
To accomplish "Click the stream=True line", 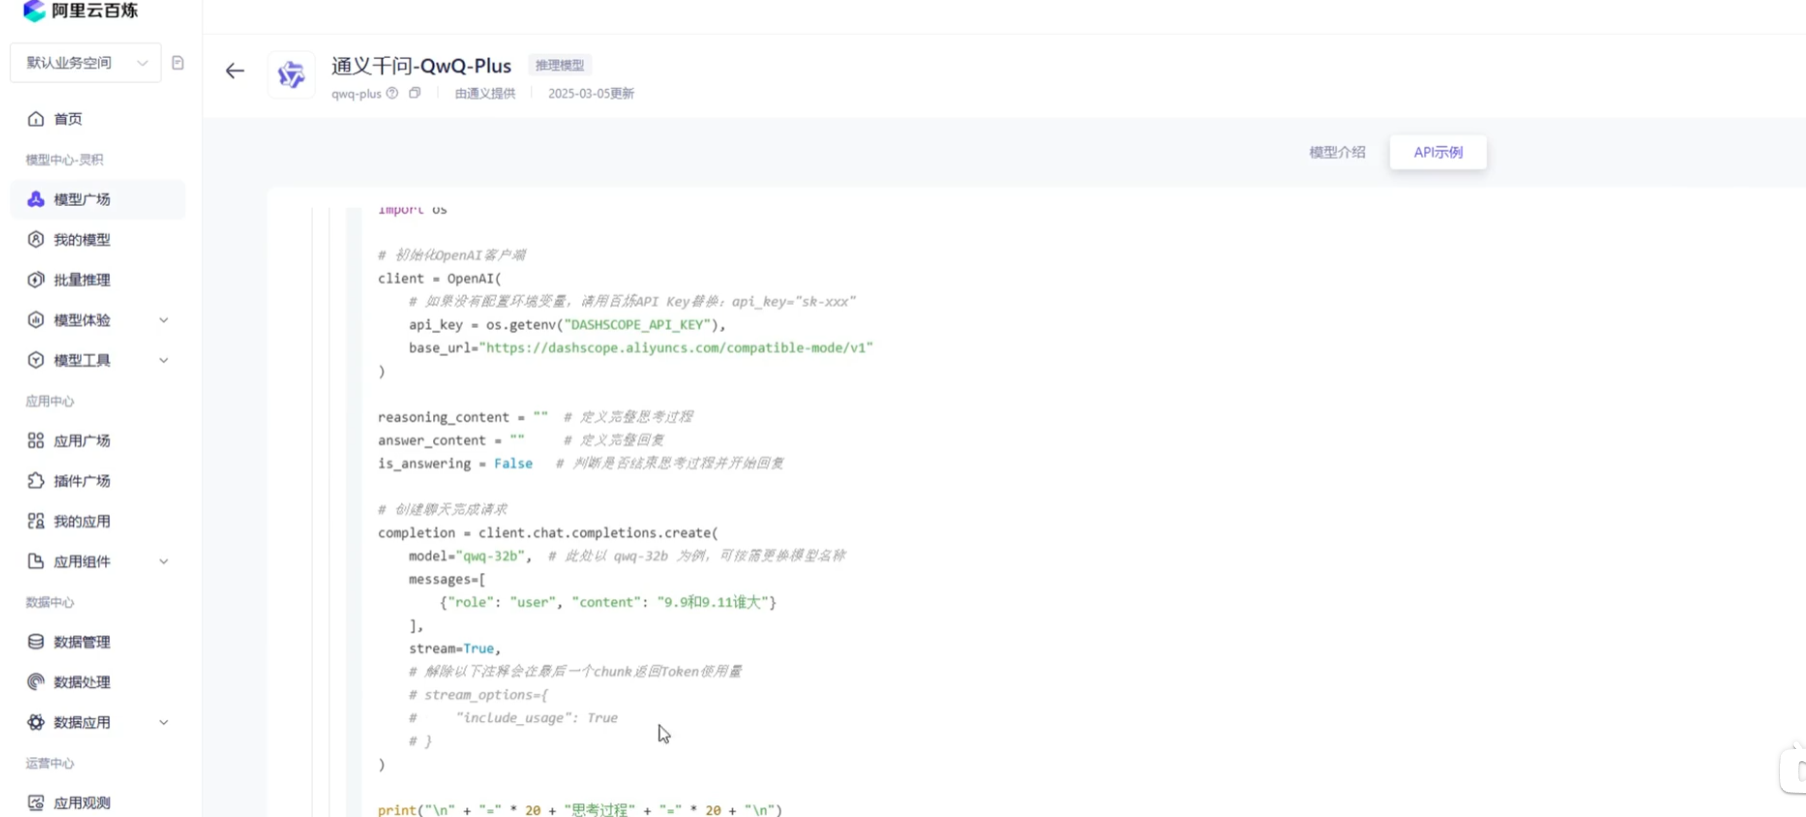I will [455, 648].
